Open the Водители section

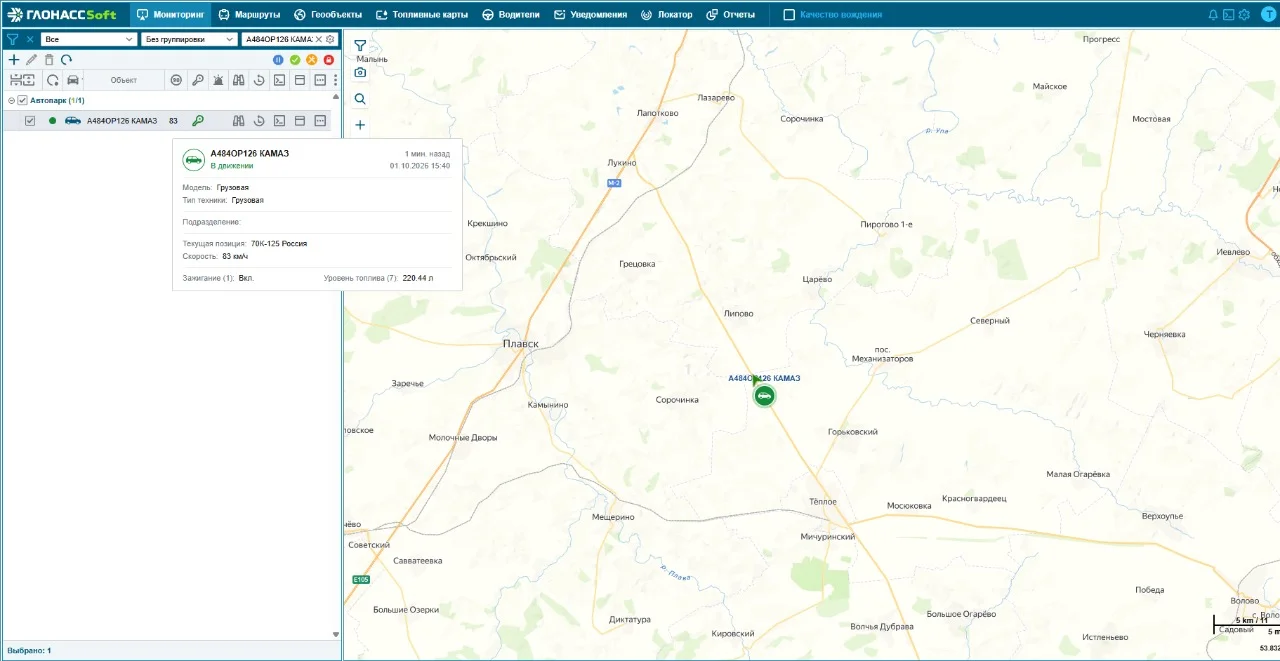[511, 15]
